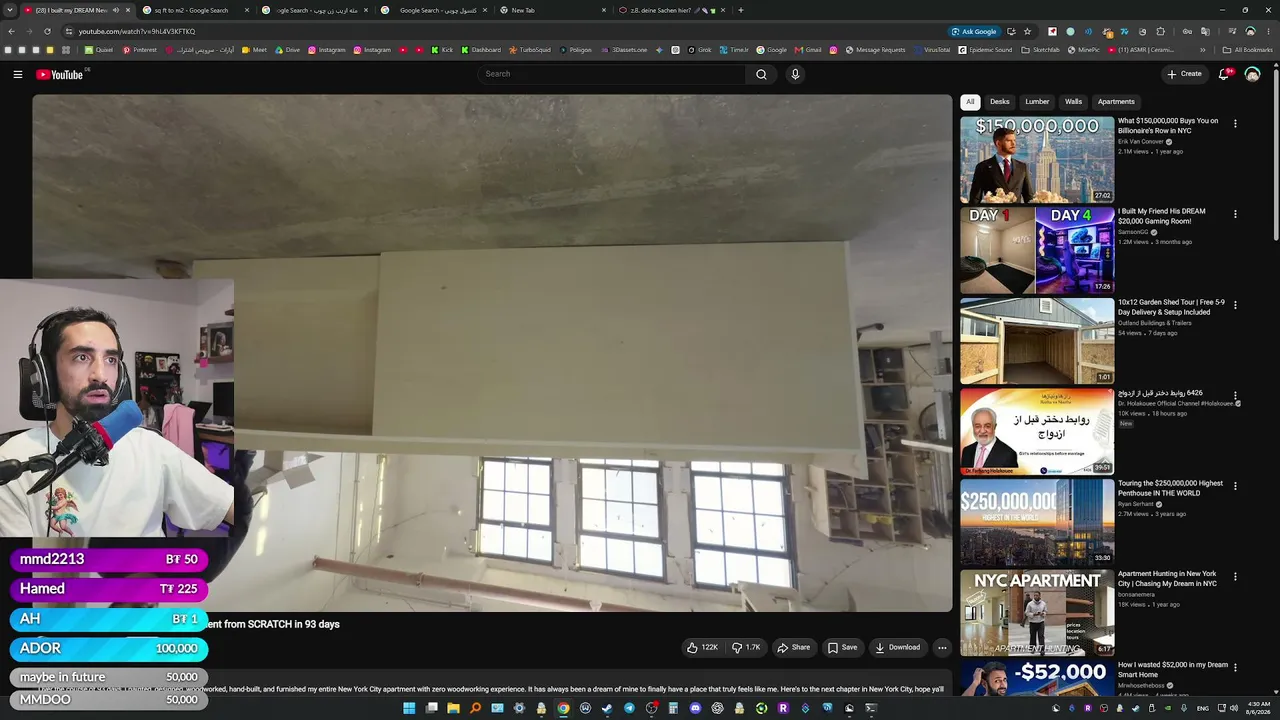Screen dimensions: 1280x720
Task: Click the Download button
Action: point(898,648)
